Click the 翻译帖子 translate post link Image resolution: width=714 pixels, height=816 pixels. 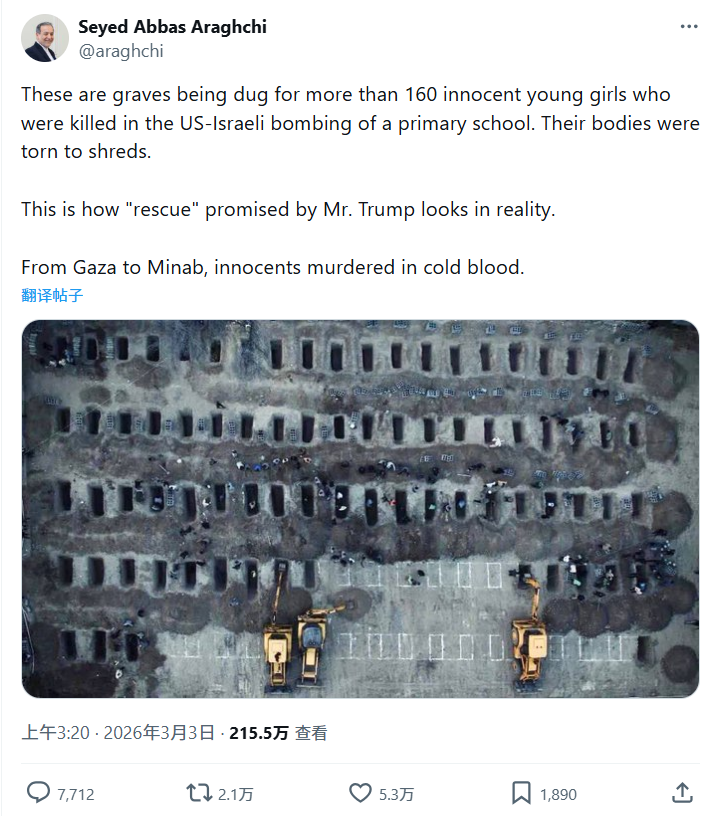52,295
